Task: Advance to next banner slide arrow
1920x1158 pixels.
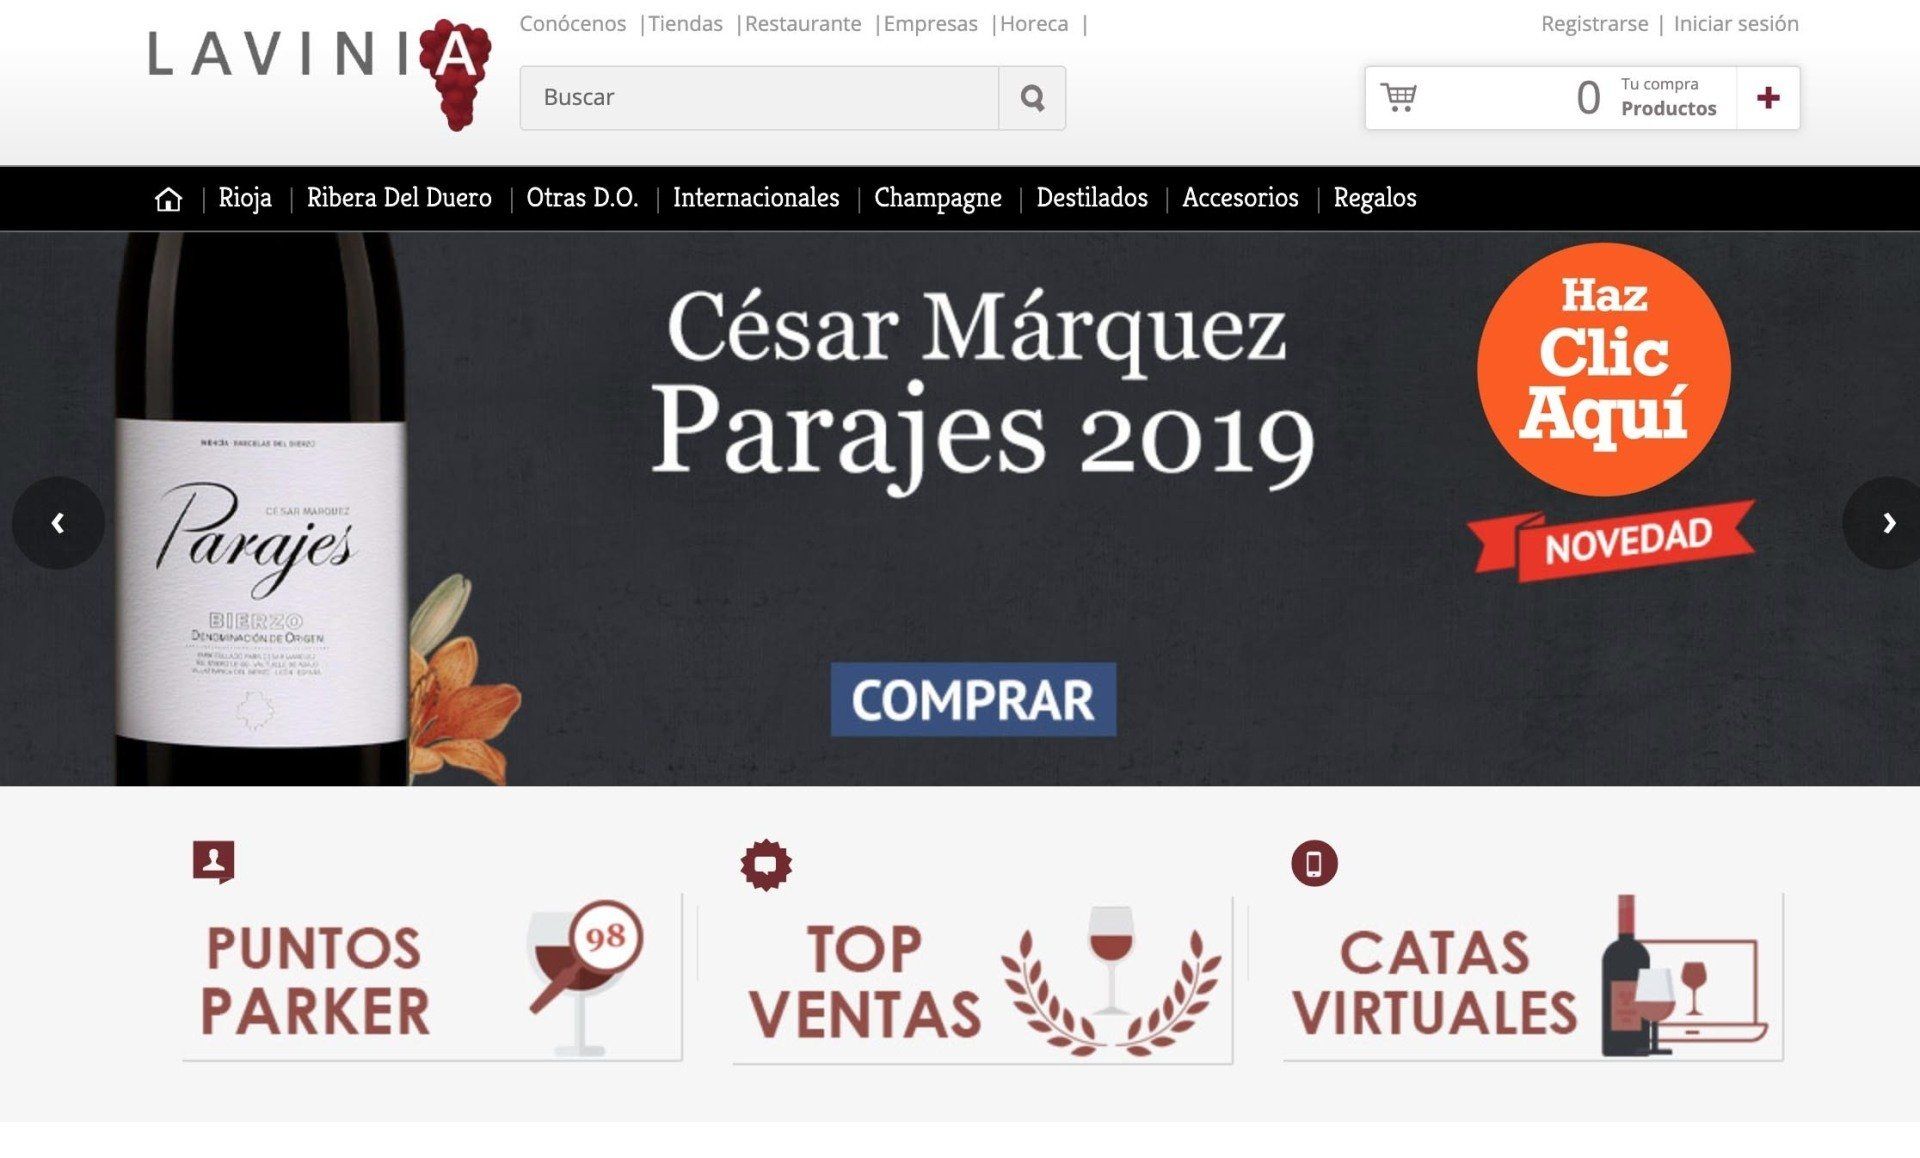Action: [1887, 523]
